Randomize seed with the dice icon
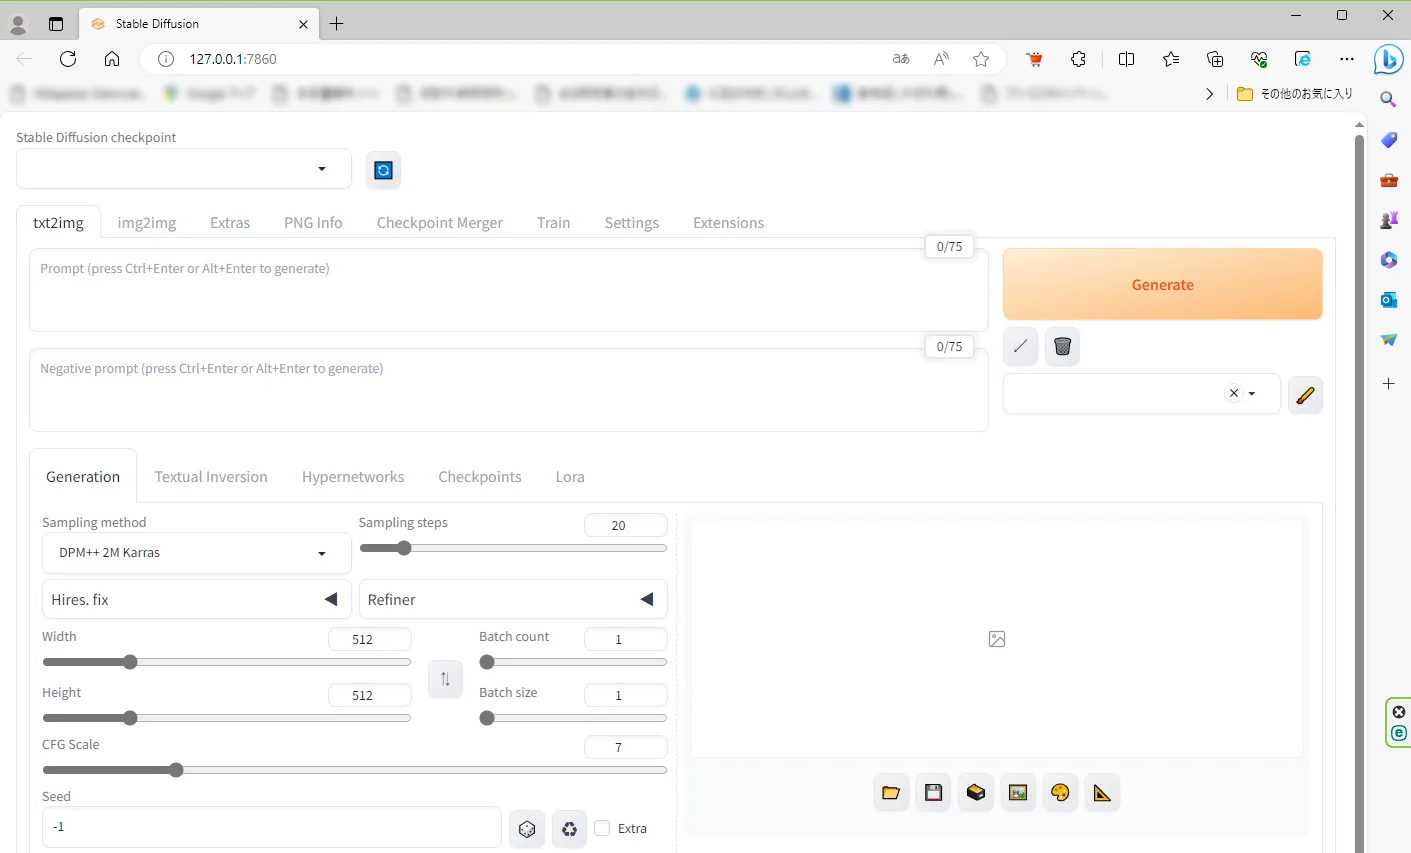Viewport: 1411px width, 853px height. [x=527, y=829]
